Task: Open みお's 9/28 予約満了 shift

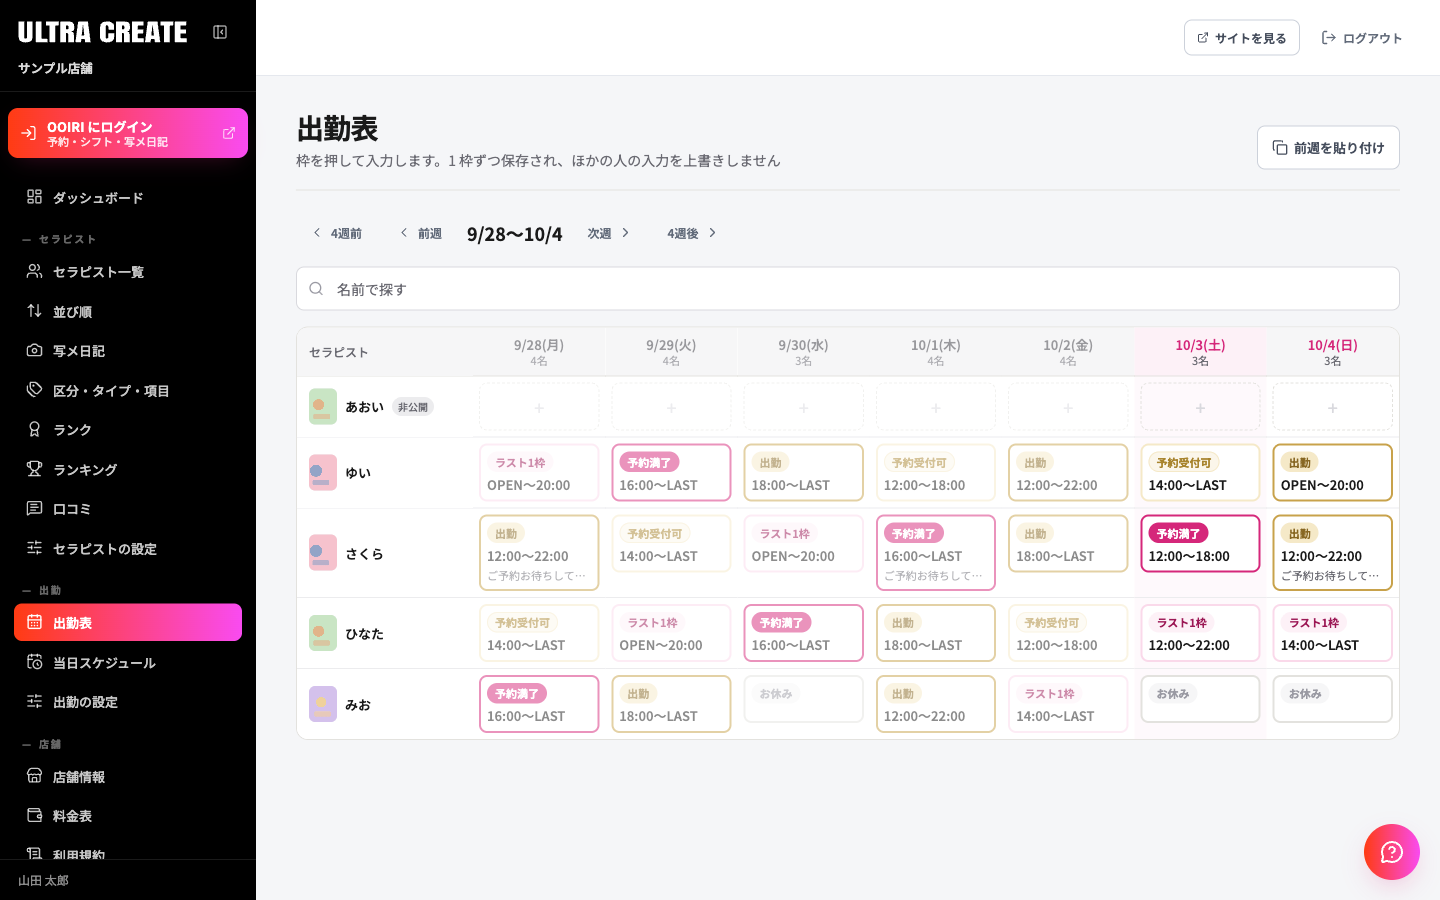Action: pyautogui.click(x=539, y=704)
